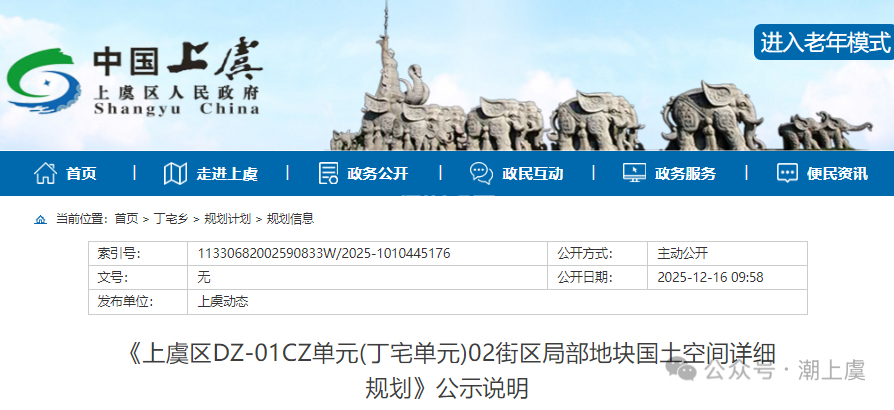
Task: Navigate to 规划计划 breadcrumb link
Action: [x=227, y=219]
